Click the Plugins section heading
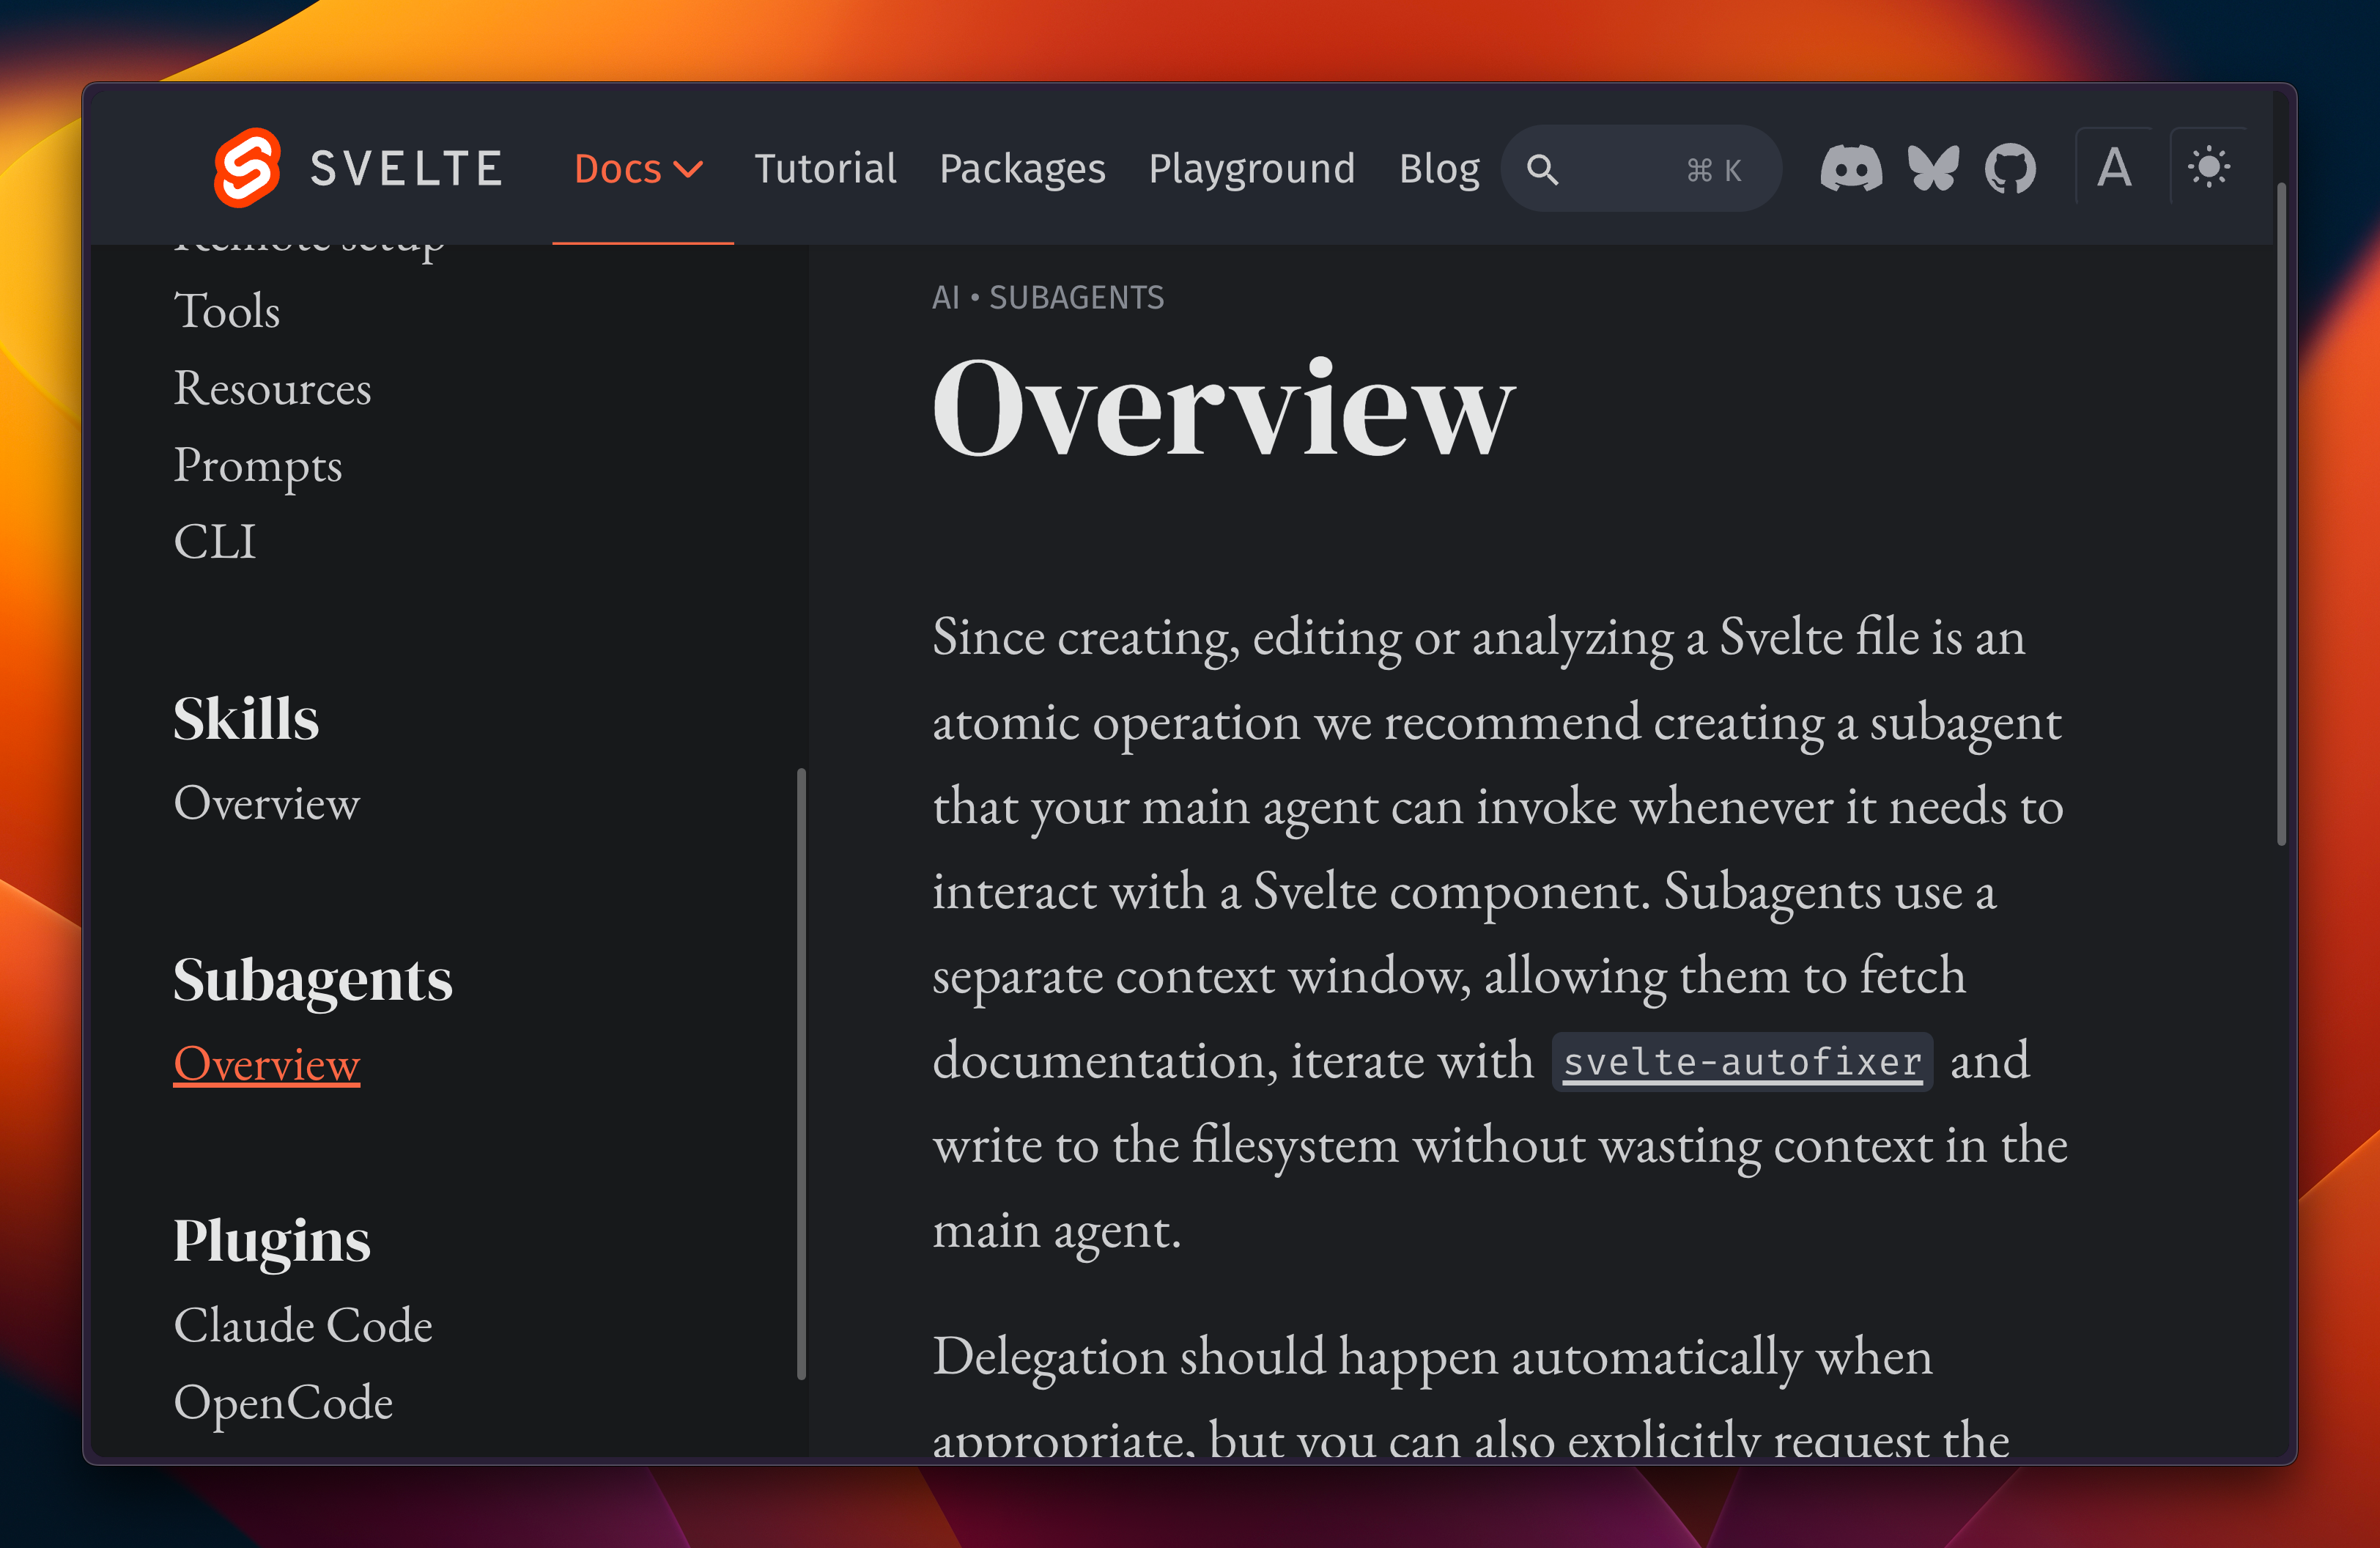Viewport: 2380px width, 1548px height. (272, 1241)
